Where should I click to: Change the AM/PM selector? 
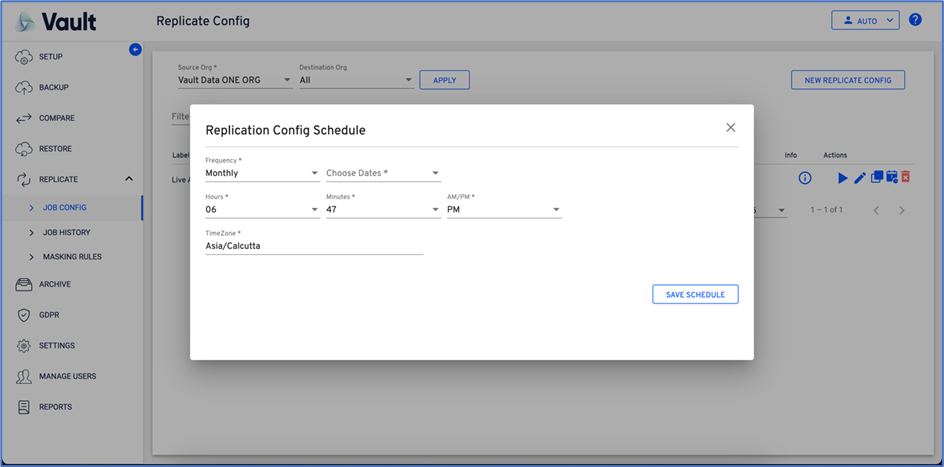tap(503, 210)
